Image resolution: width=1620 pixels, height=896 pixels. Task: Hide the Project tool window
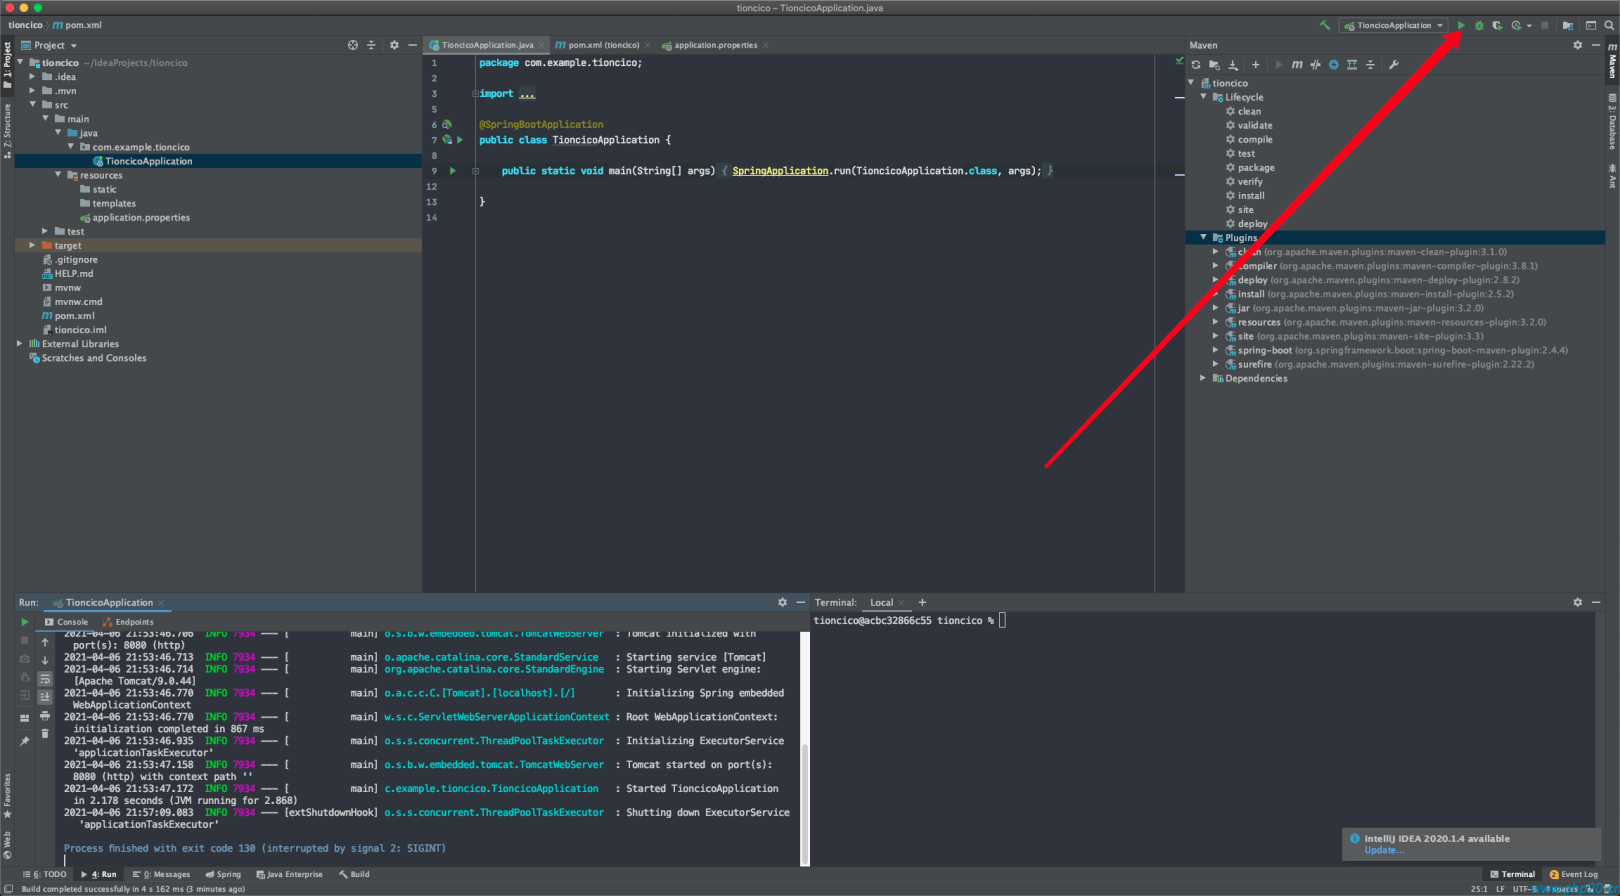pyautogui.click(x=412, y=45)
